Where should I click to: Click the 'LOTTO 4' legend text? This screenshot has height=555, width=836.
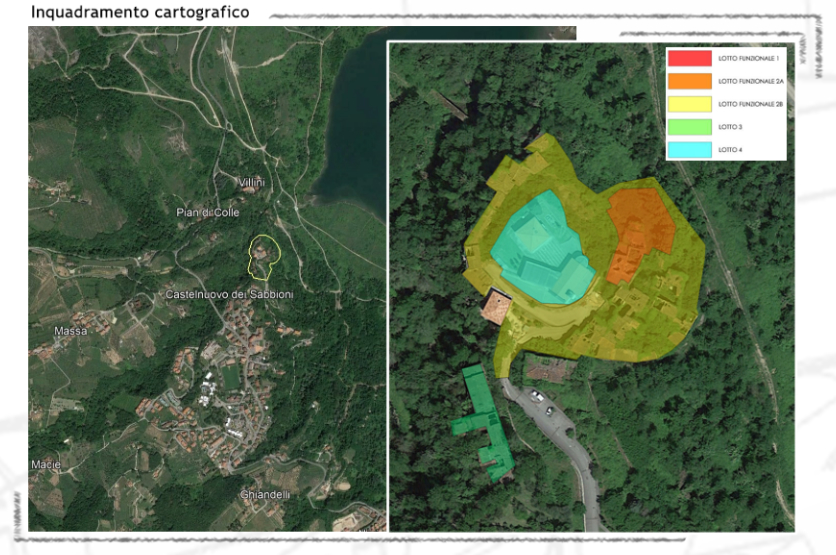(x=729, y=151)
